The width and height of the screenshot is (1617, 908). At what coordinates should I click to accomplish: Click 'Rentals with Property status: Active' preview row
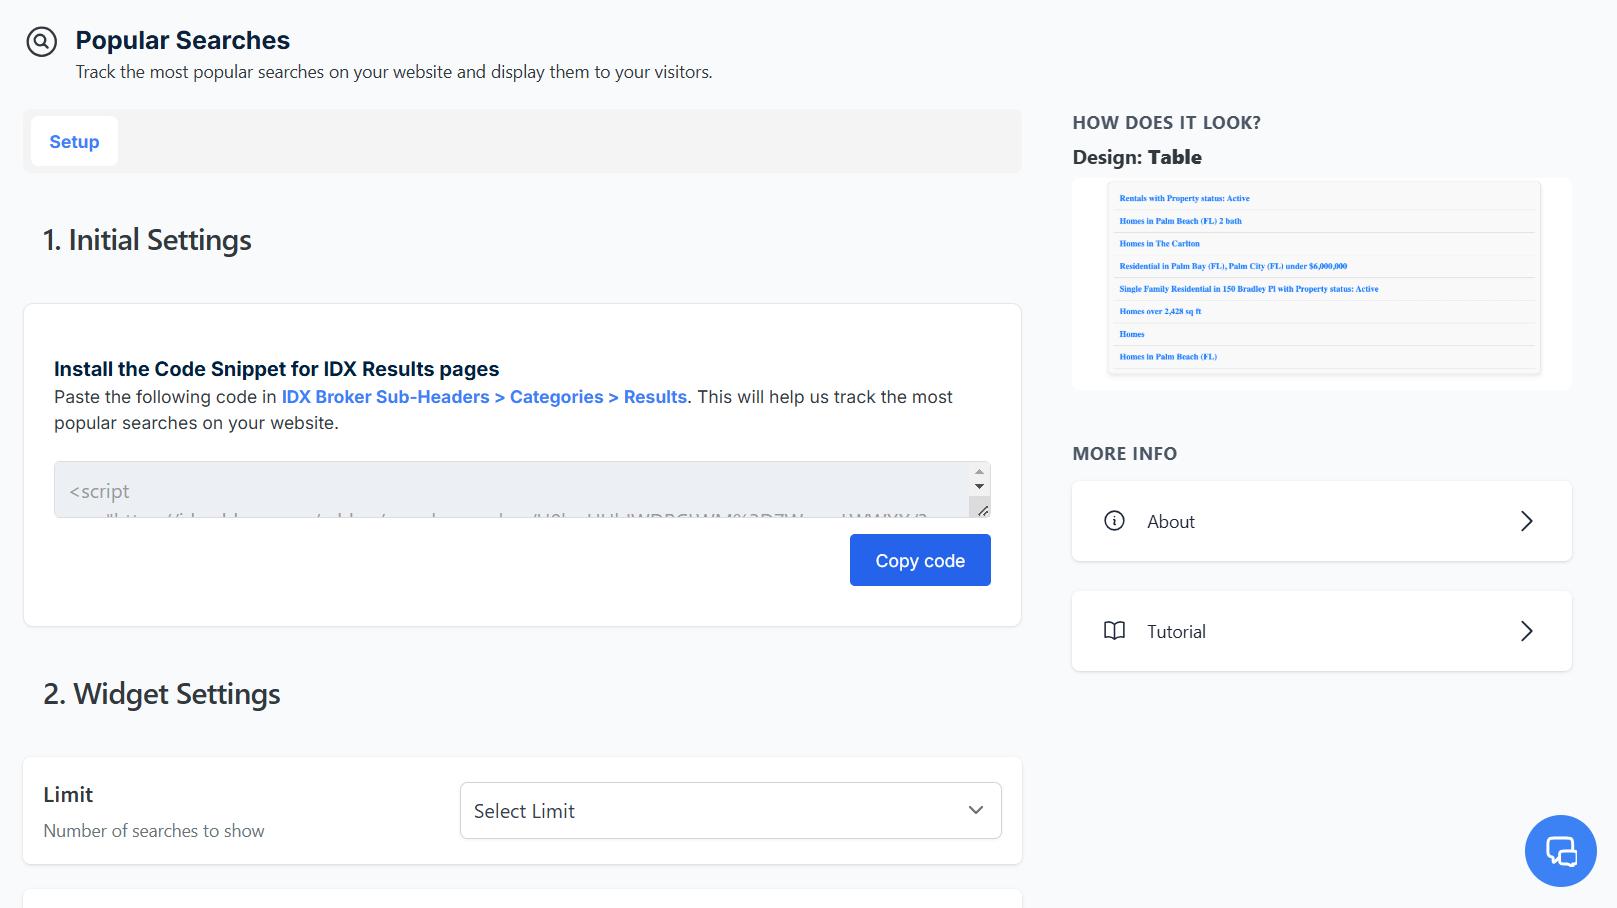point(1184,199)
